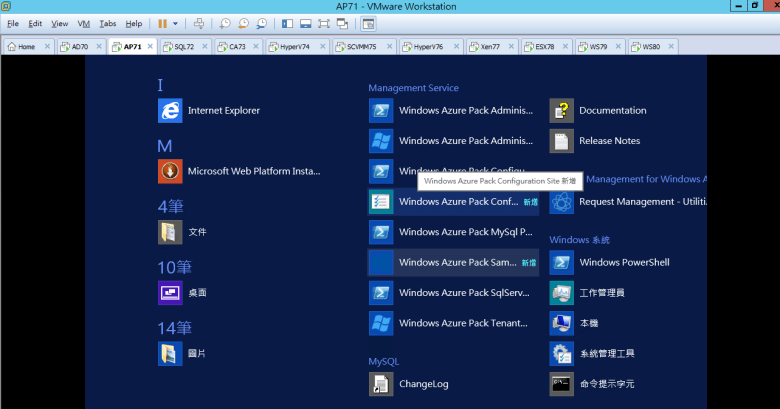Open the Documentation help icon
Viewport: 780px width, 409px height.
[561, 111]
